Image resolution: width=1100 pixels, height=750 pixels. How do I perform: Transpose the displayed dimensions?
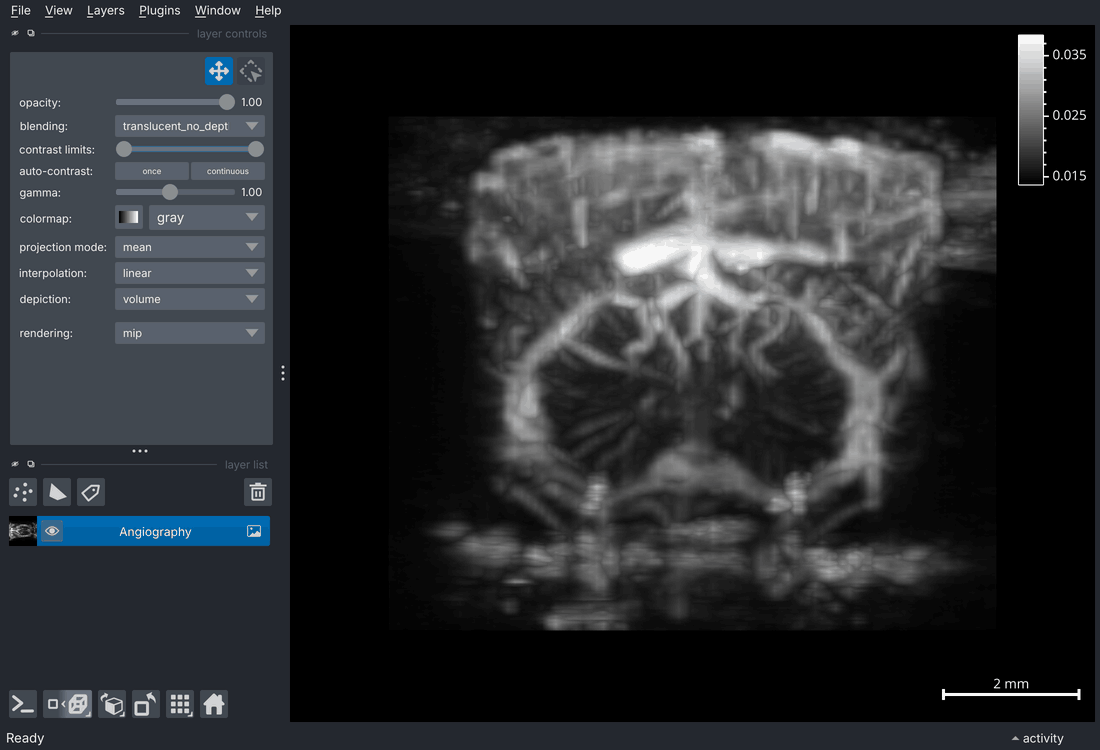145,704
